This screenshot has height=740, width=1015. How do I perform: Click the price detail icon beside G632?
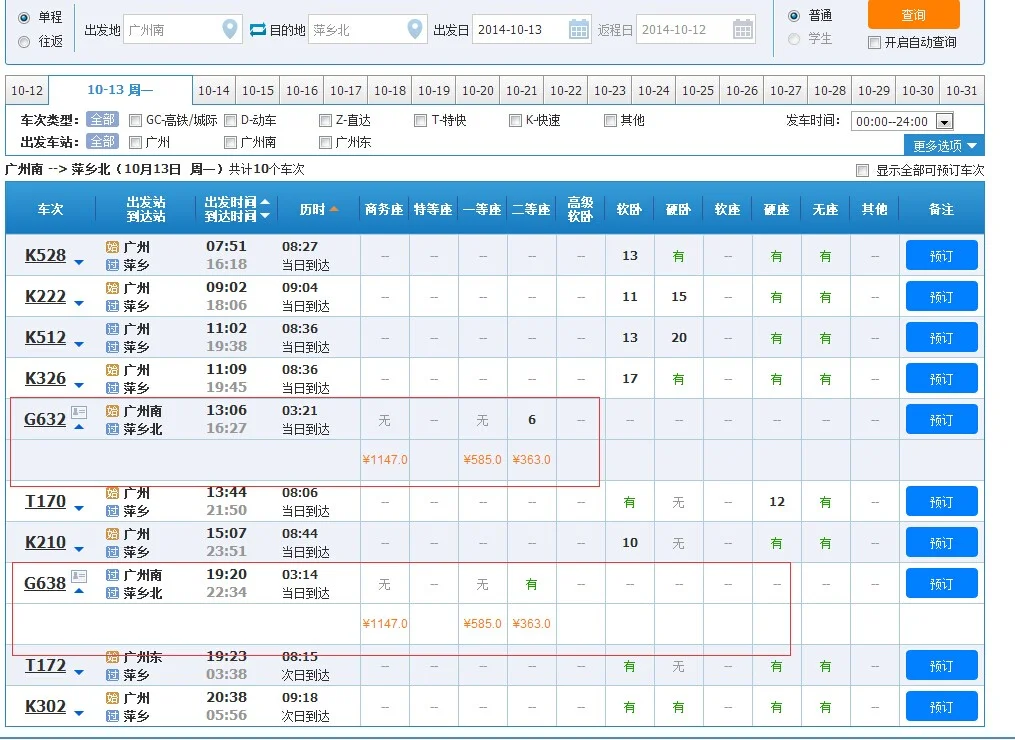(x=78, y=411)
